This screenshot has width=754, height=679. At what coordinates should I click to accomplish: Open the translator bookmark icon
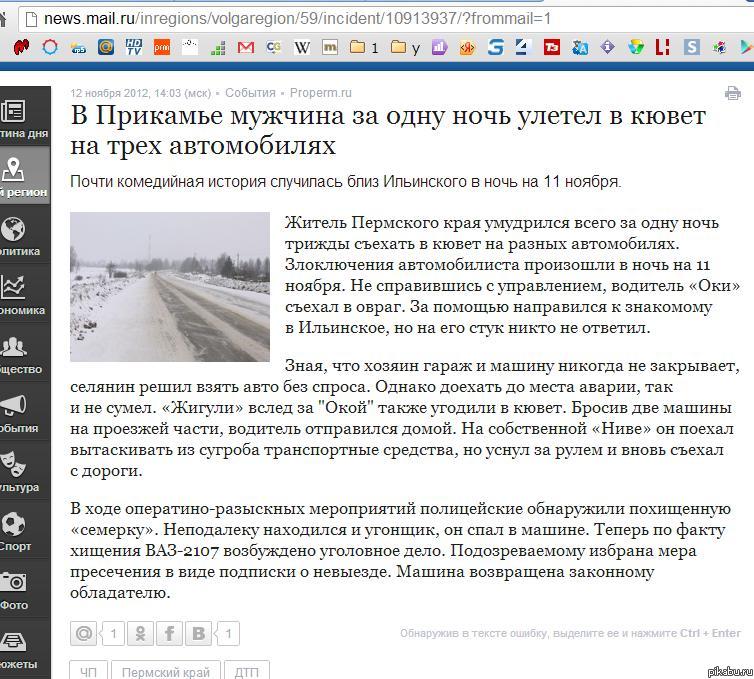coord(580,47)
